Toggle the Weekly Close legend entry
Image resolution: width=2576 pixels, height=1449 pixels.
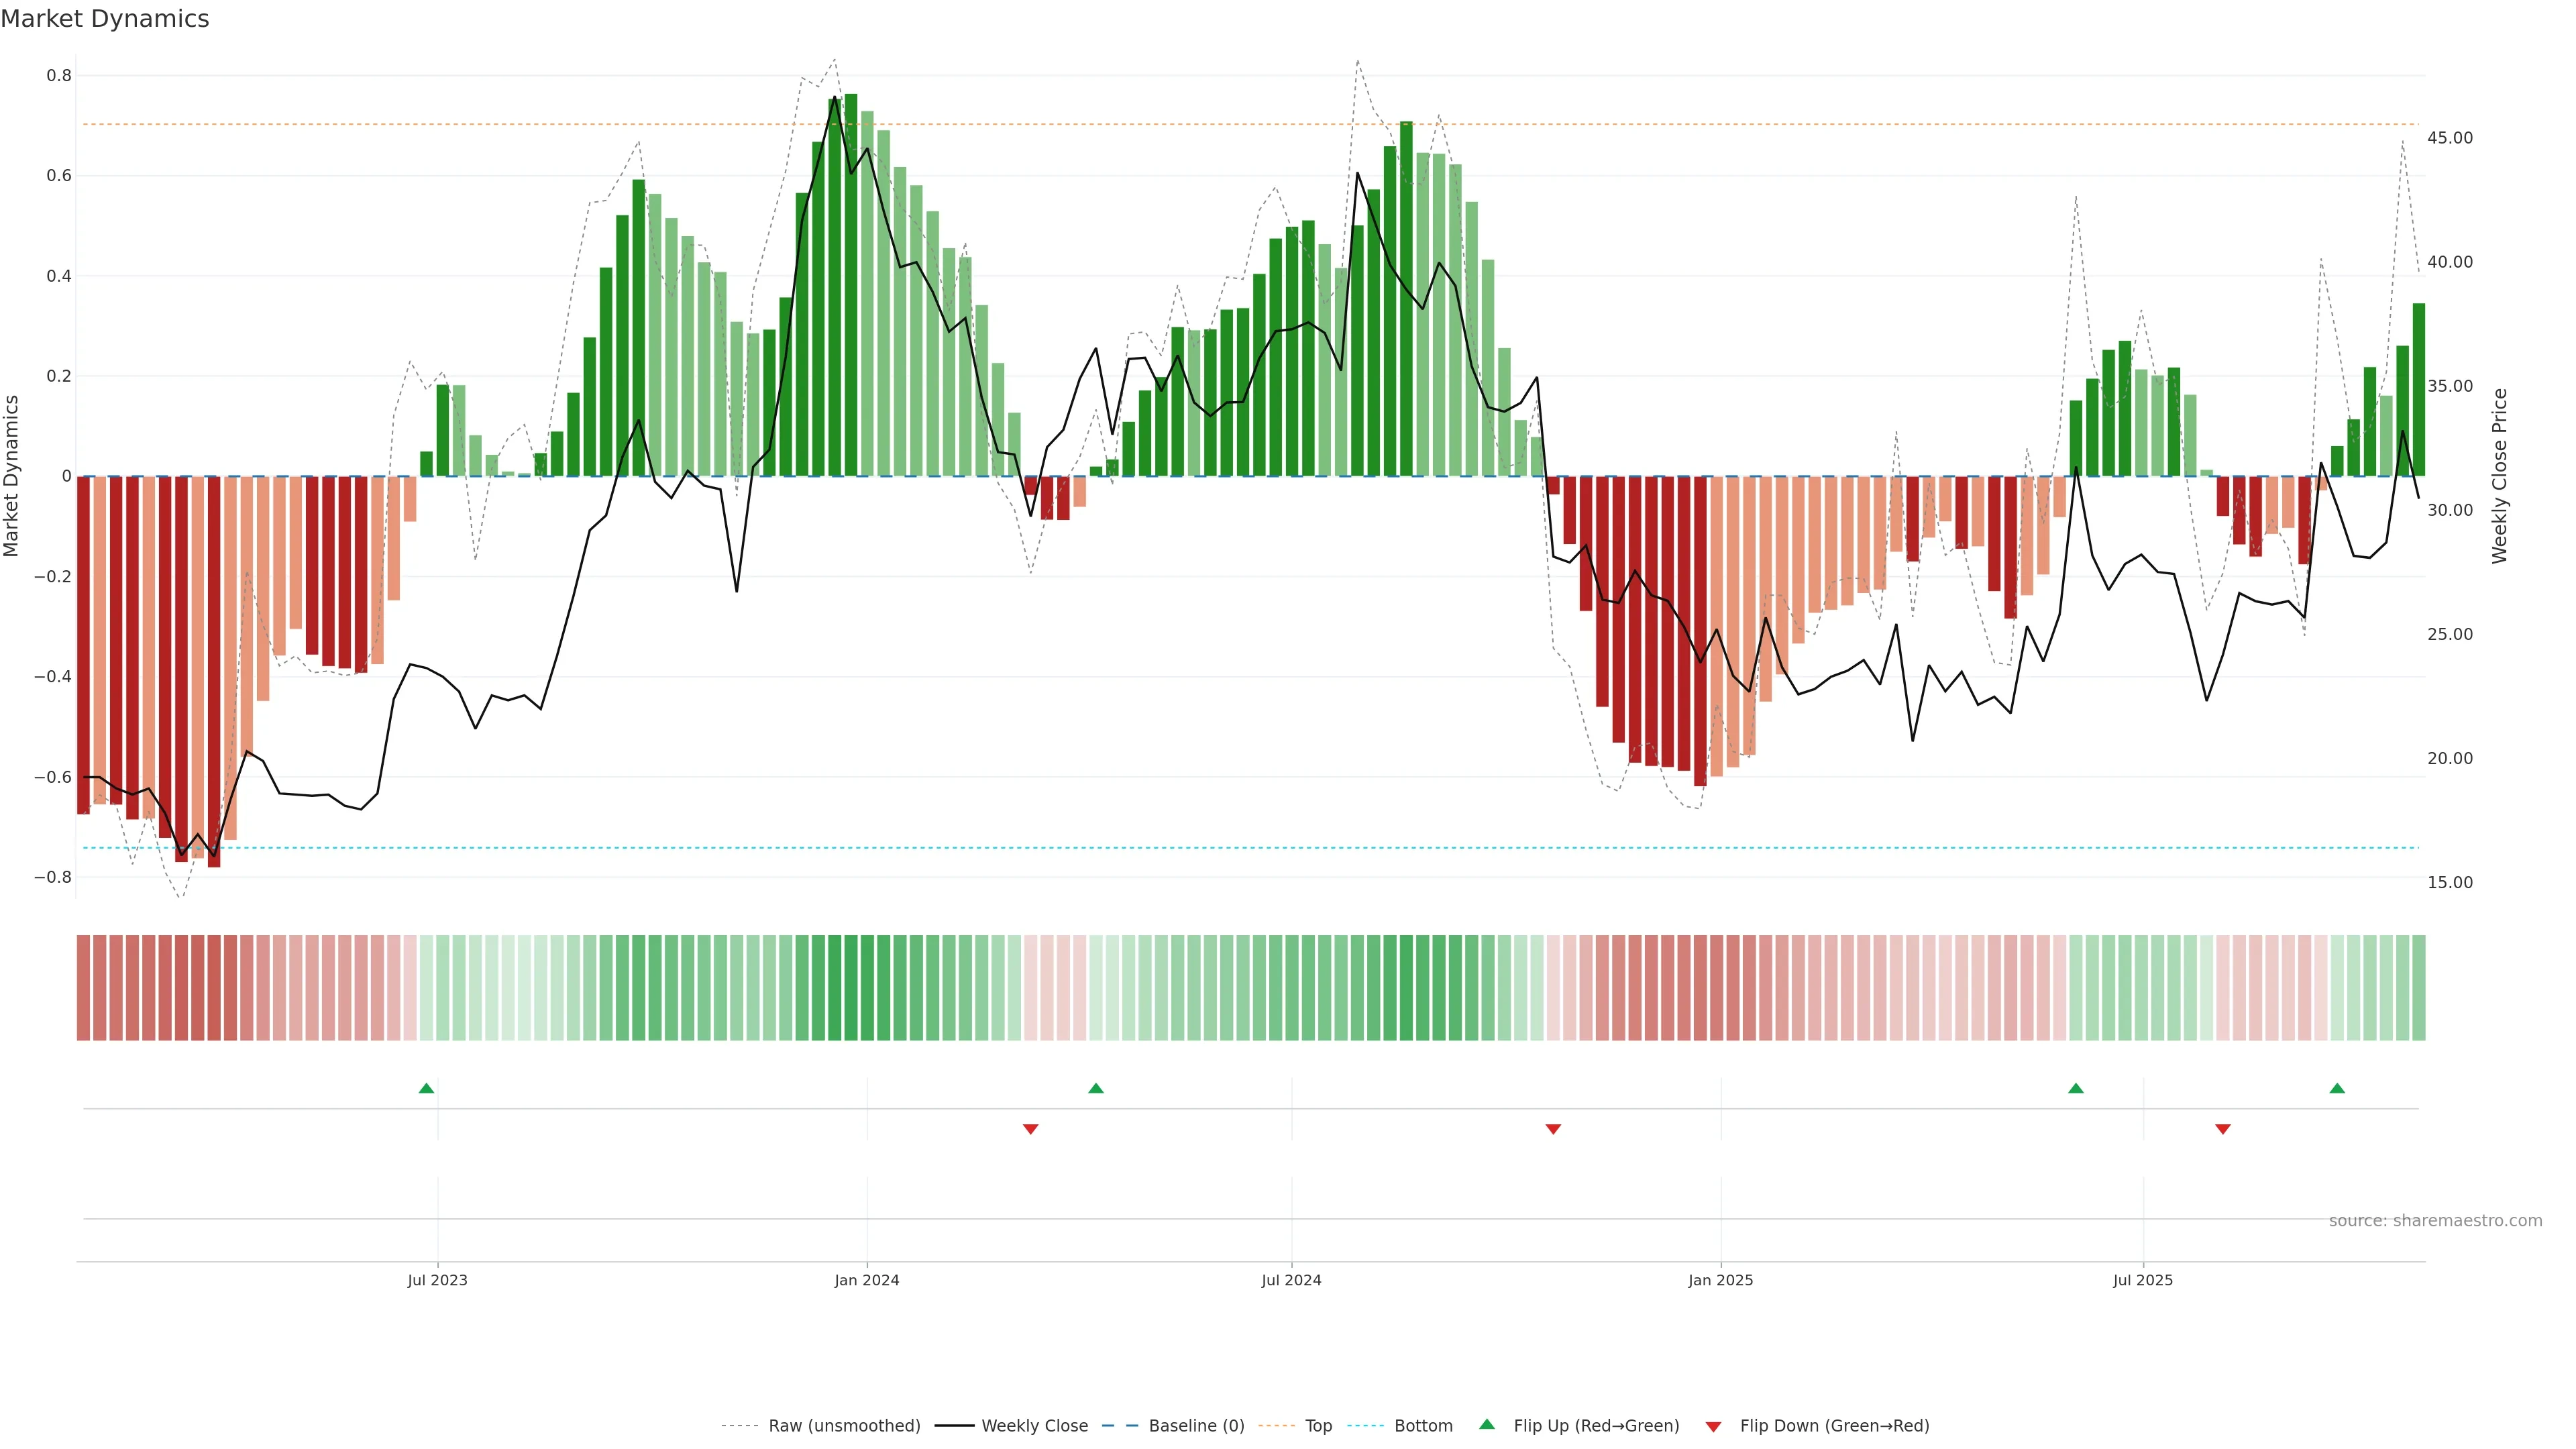[1034, 1426]
